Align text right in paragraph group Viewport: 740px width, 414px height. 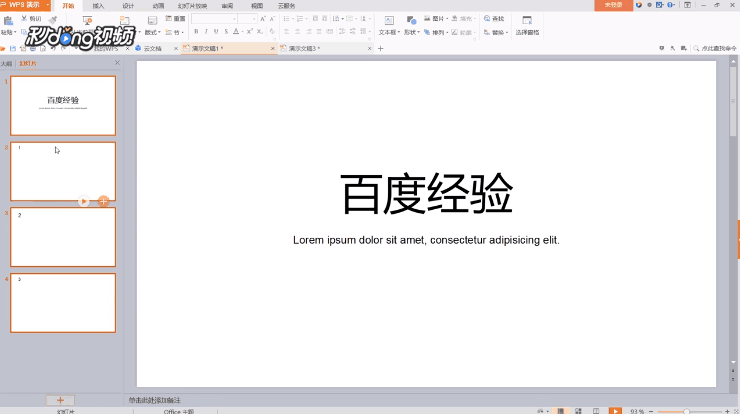[309, 32]
